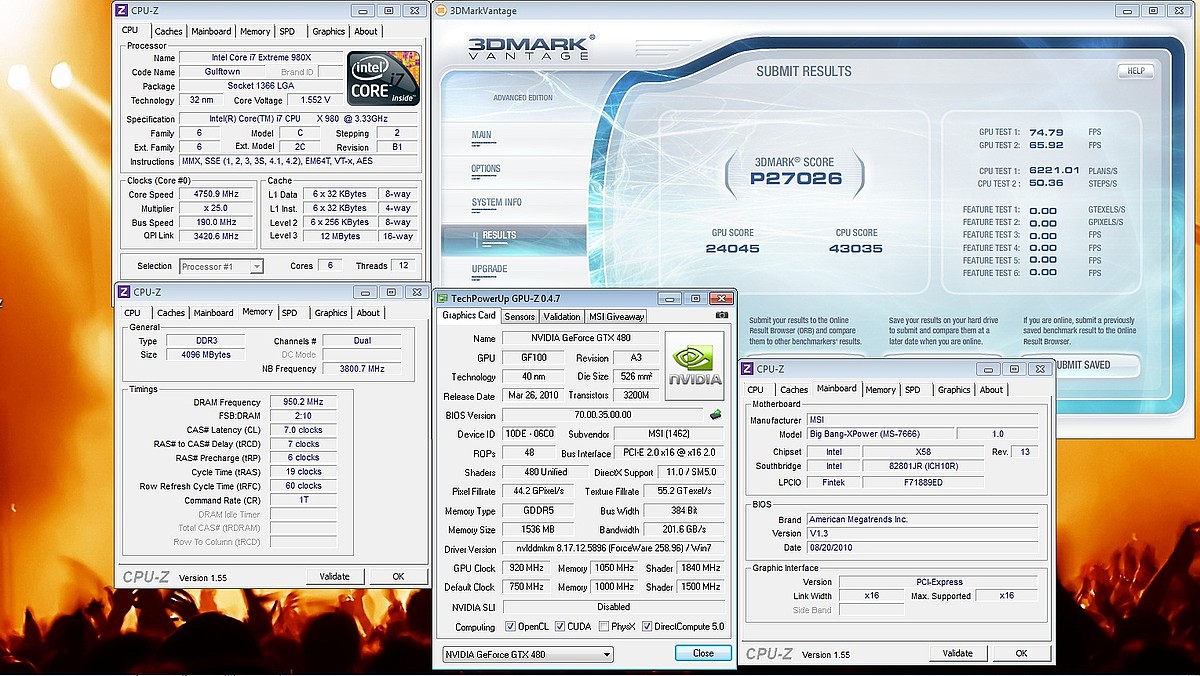Open Memory tab in the CPU-Z Mainboard window
The height and width of the screenshot is (676, 1200).
pyautogui.click(x=880, y=390)
